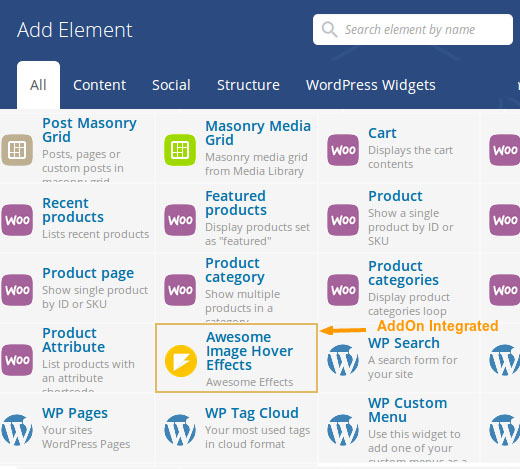Pick the Product categories title
The height and width of the screenshot is (469, 520).
click(403, 273)
